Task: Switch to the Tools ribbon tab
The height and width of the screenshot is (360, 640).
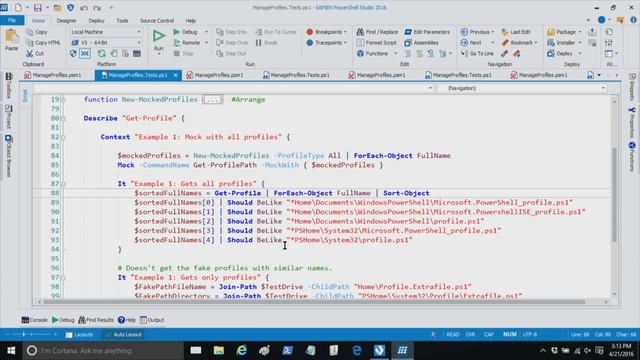Action: [122, 20]
